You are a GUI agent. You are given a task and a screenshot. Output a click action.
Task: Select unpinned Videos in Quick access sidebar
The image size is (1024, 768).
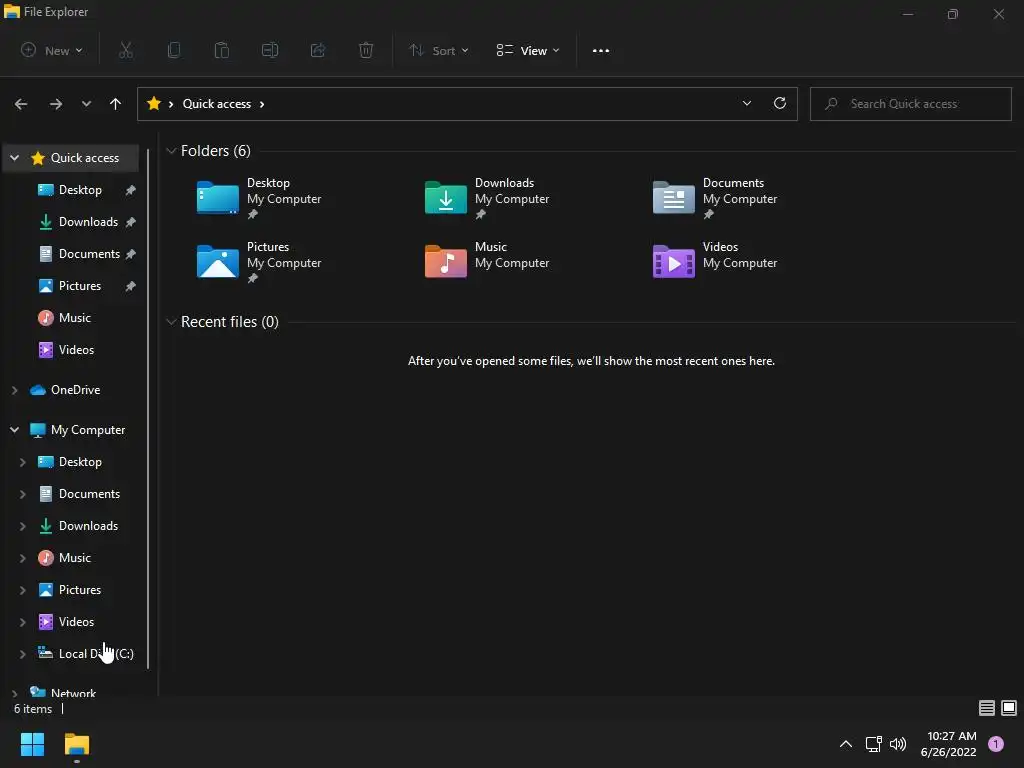76,349
